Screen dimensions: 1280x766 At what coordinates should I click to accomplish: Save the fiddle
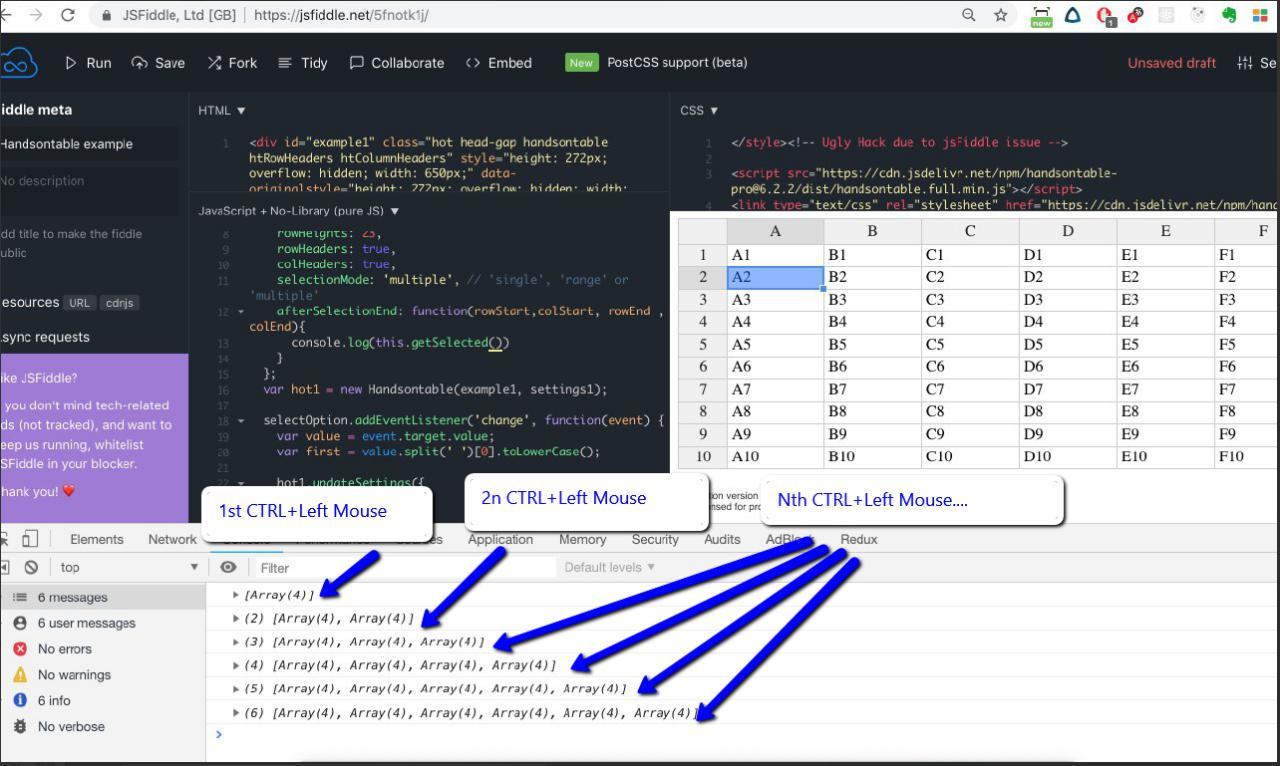158,63
